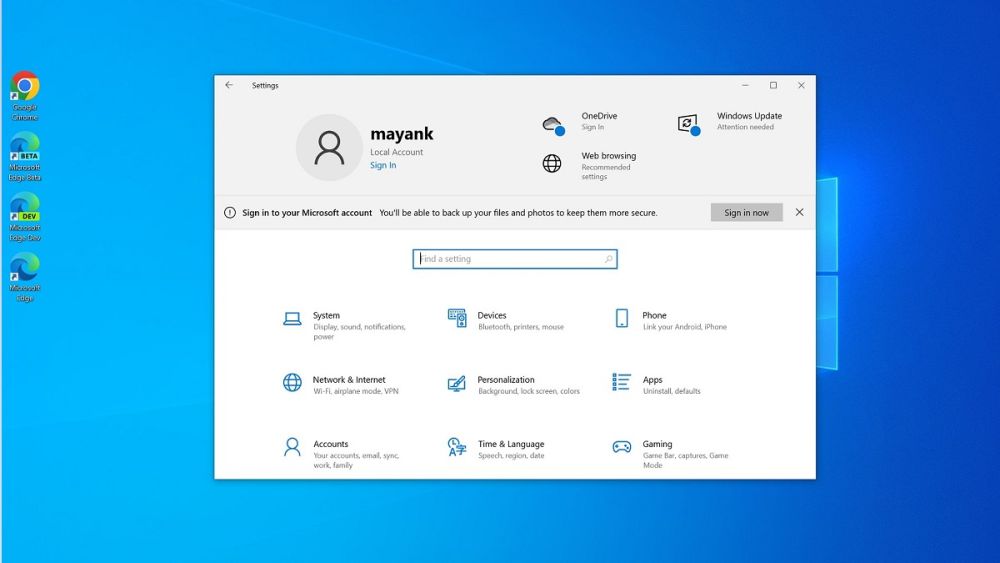Open the Personalization category label
Screen dimensions: 1000x563
(506, 379)
